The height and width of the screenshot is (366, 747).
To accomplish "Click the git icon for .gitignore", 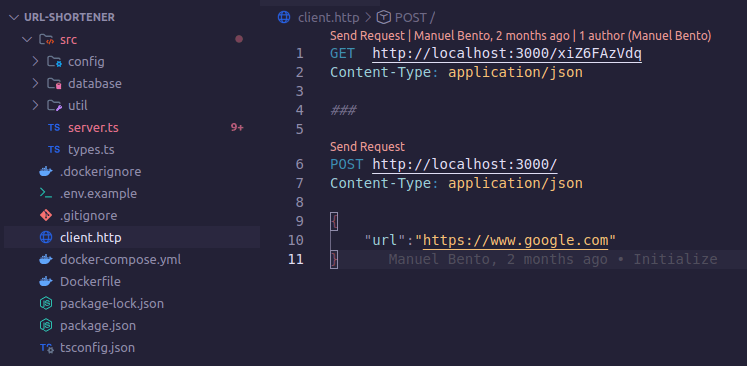I will click(x=46, y=215).
